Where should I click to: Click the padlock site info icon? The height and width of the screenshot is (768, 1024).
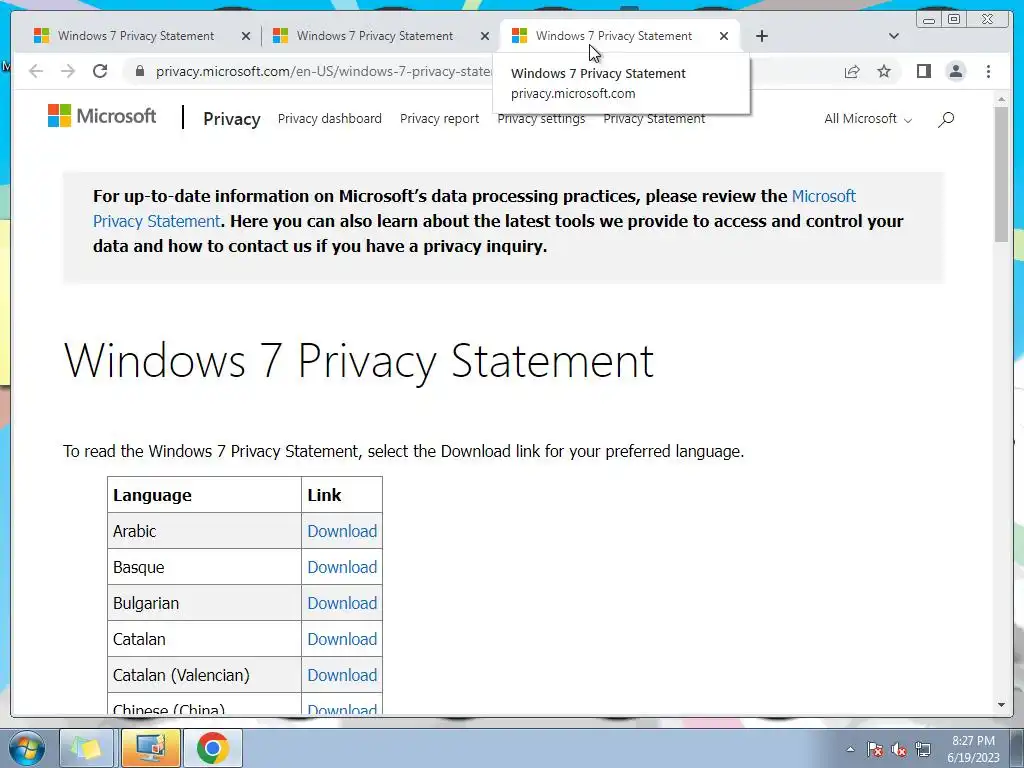(x=139, y=71)
